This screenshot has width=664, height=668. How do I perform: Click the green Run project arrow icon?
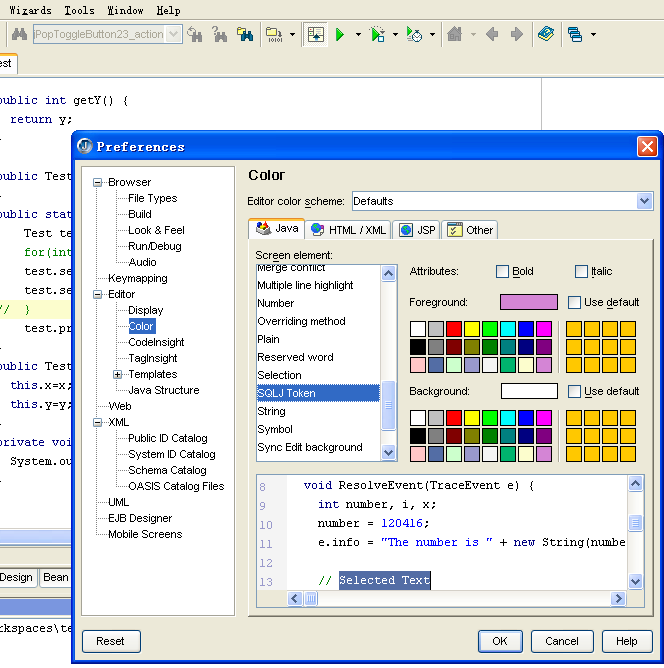[x=341, y=35]
